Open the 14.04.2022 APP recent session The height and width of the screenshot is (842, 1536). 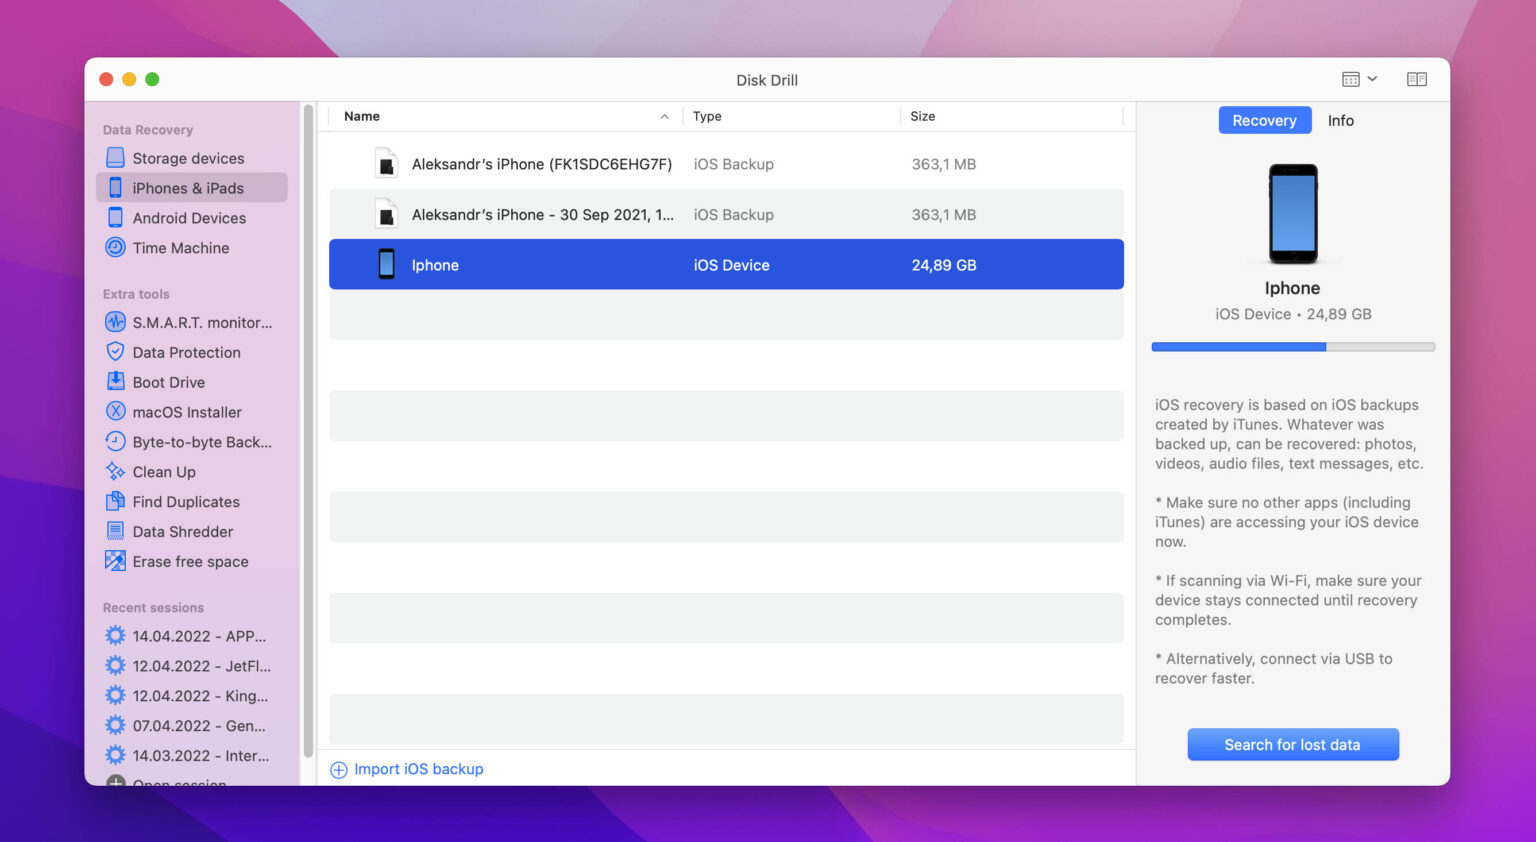click(198, 636)
